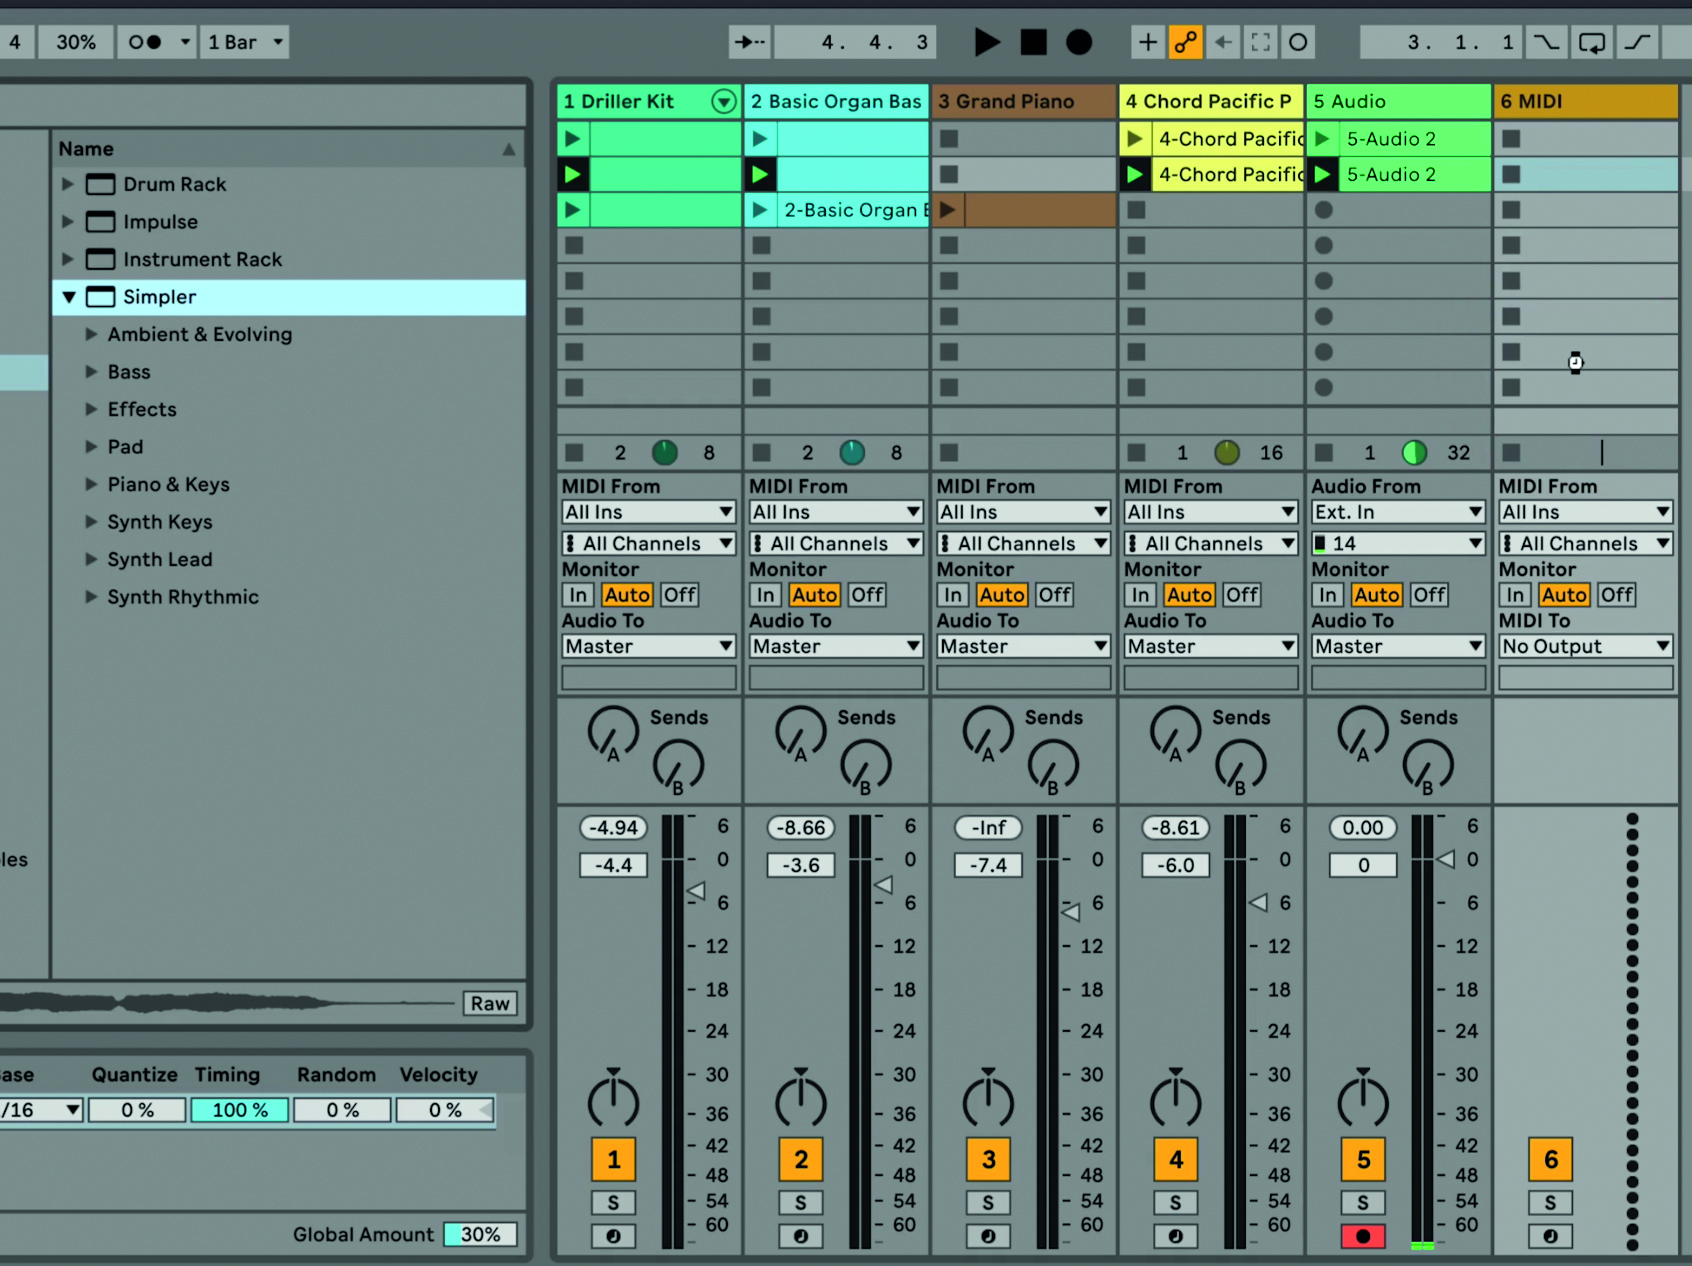Viewport: 1692px width, 1266px height.
Task: Expand the Drum Rack folder
Action: tap(68, 184)
